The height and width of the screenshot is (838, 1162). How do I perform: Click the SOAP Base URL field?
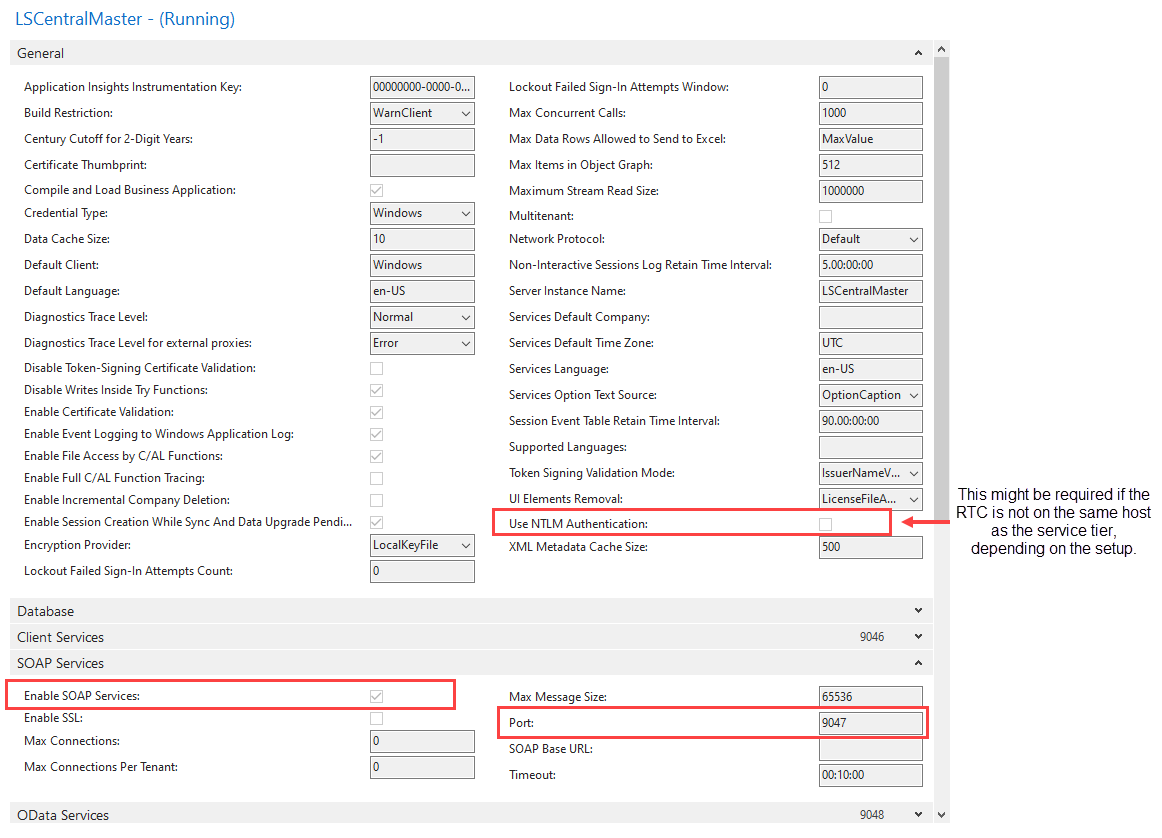pos(871,749)
